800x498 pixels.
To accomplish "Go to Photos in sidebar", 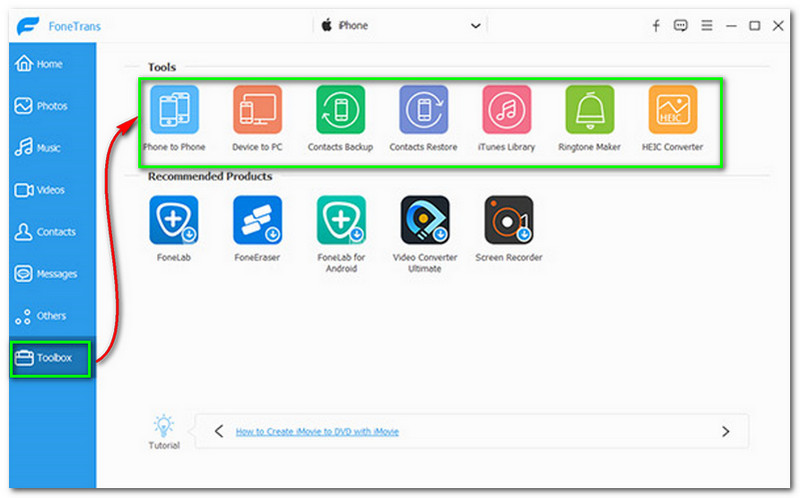I will [x=50, y=106].
